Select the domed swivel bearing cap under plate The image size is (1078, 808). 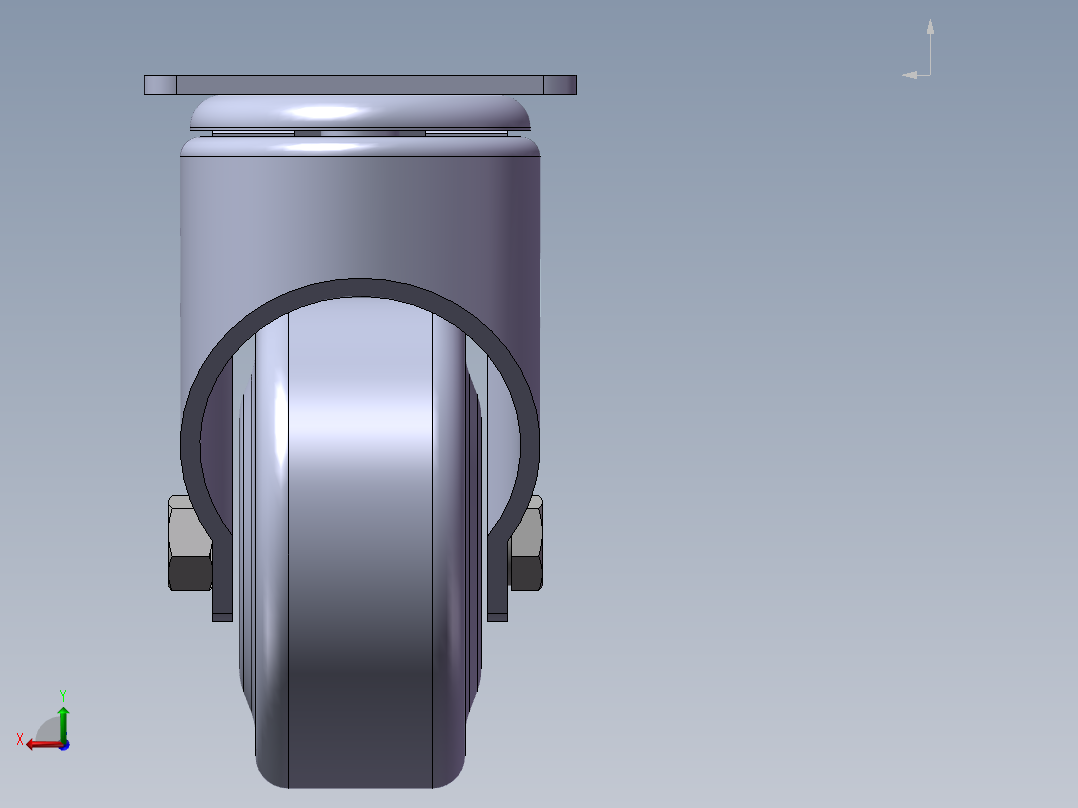click(360, 112)
